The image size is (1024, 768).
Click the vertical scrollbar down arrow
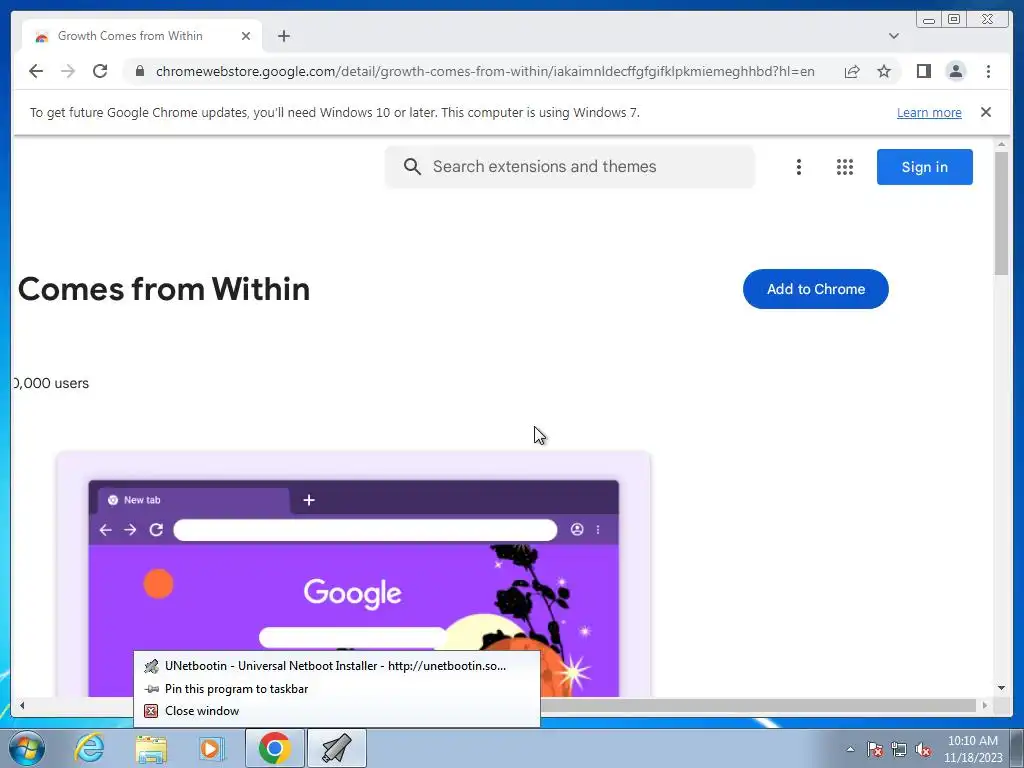coord(1002,688)
